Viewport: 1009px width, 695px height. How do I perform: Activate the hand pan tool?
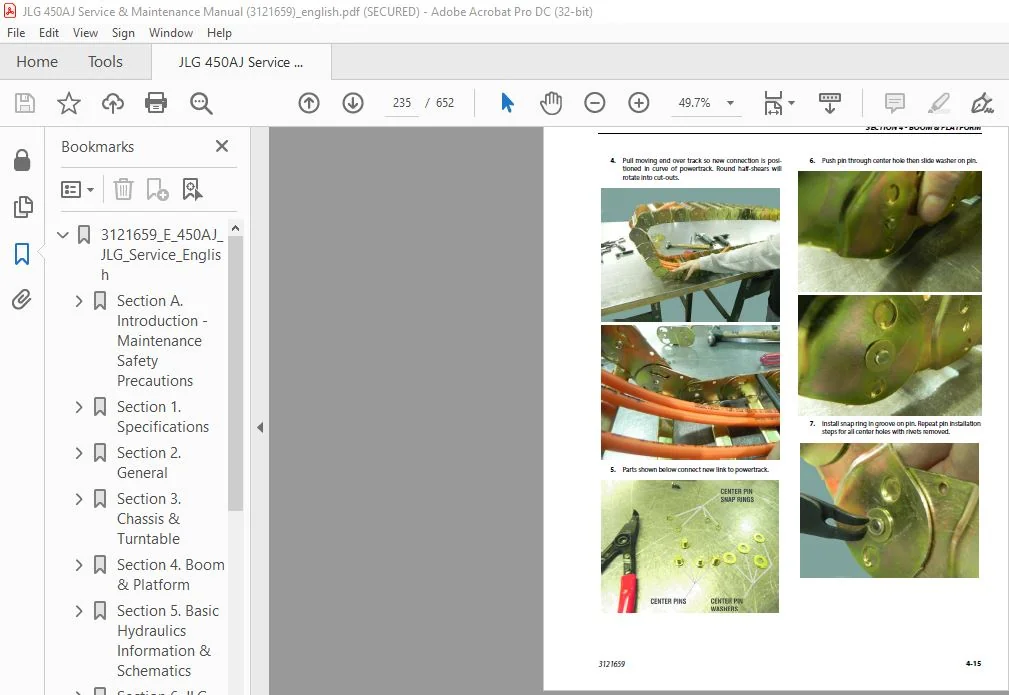point(551,103)
